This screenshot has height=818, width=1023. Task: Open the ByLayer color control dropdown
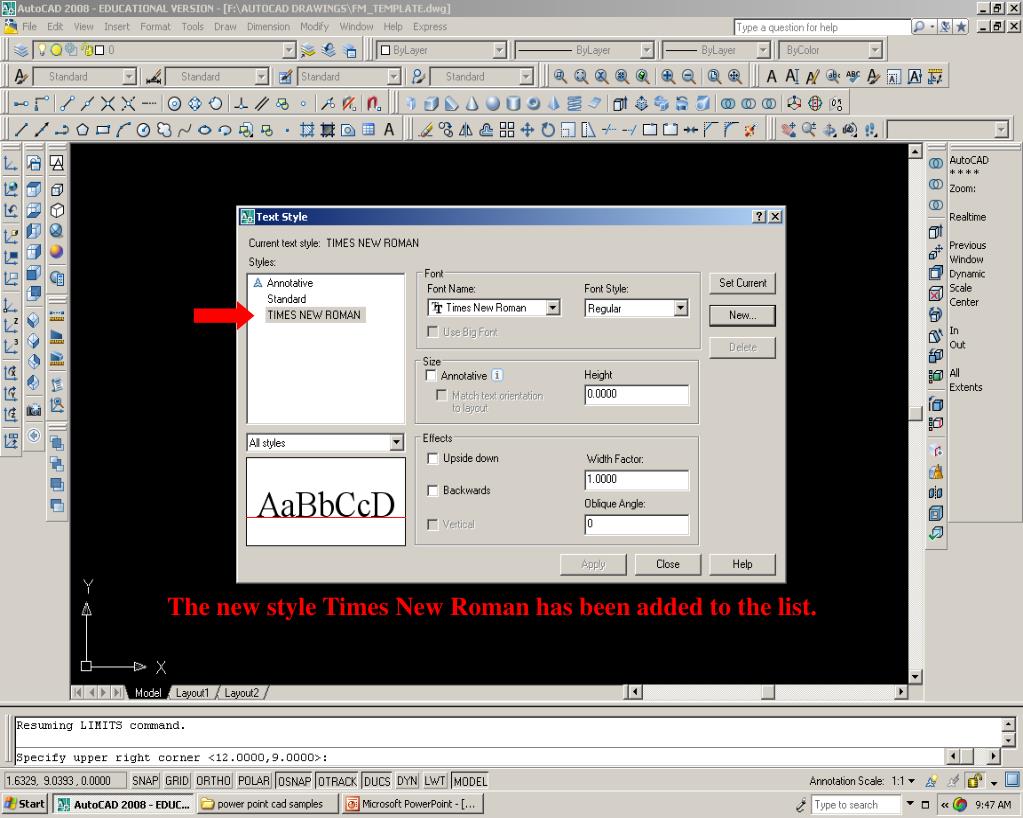(x=500, y=50)
